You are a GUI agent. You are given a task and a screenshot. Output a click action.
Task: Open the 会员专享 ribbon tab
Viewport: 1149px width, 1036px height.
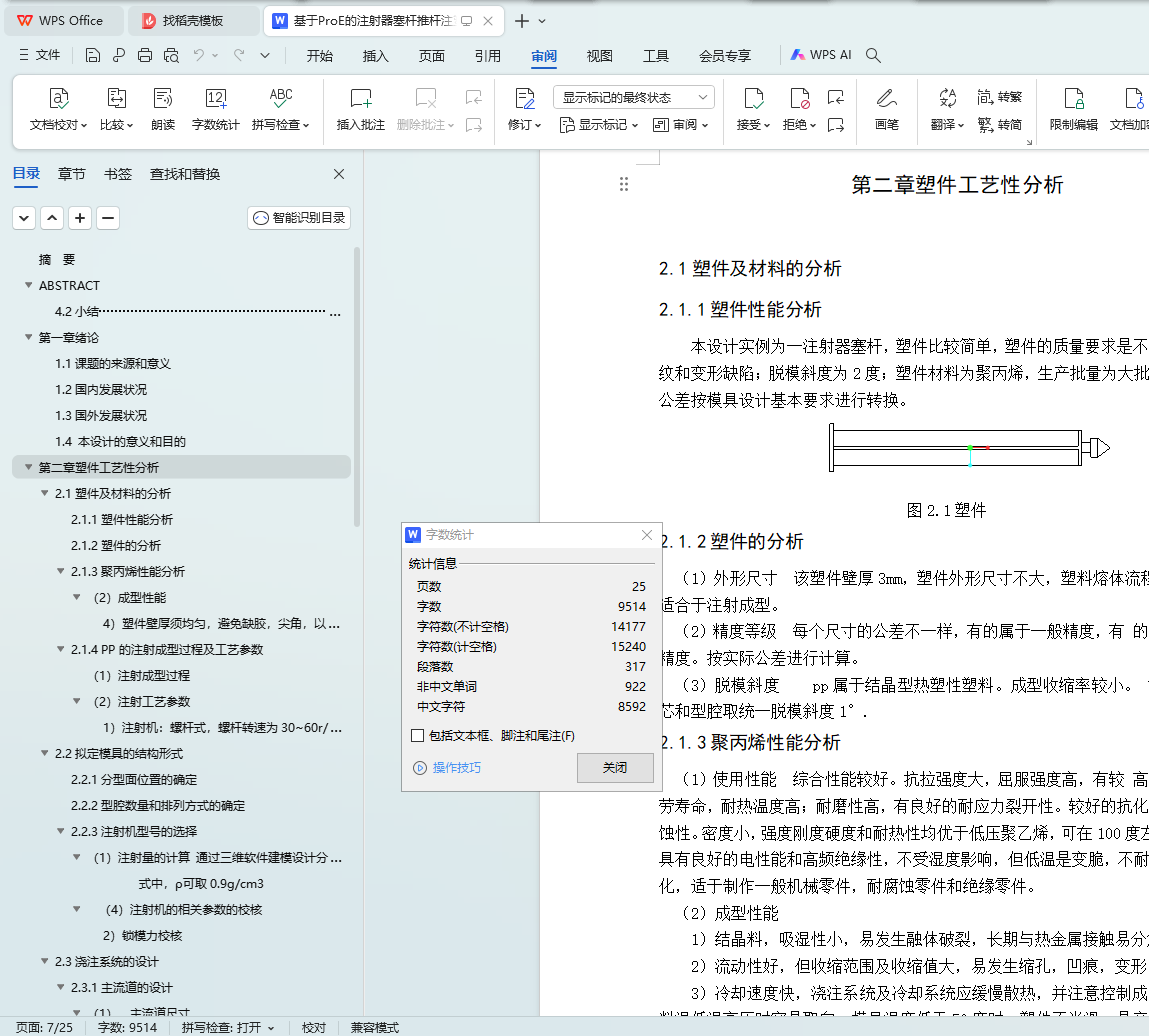725,56
